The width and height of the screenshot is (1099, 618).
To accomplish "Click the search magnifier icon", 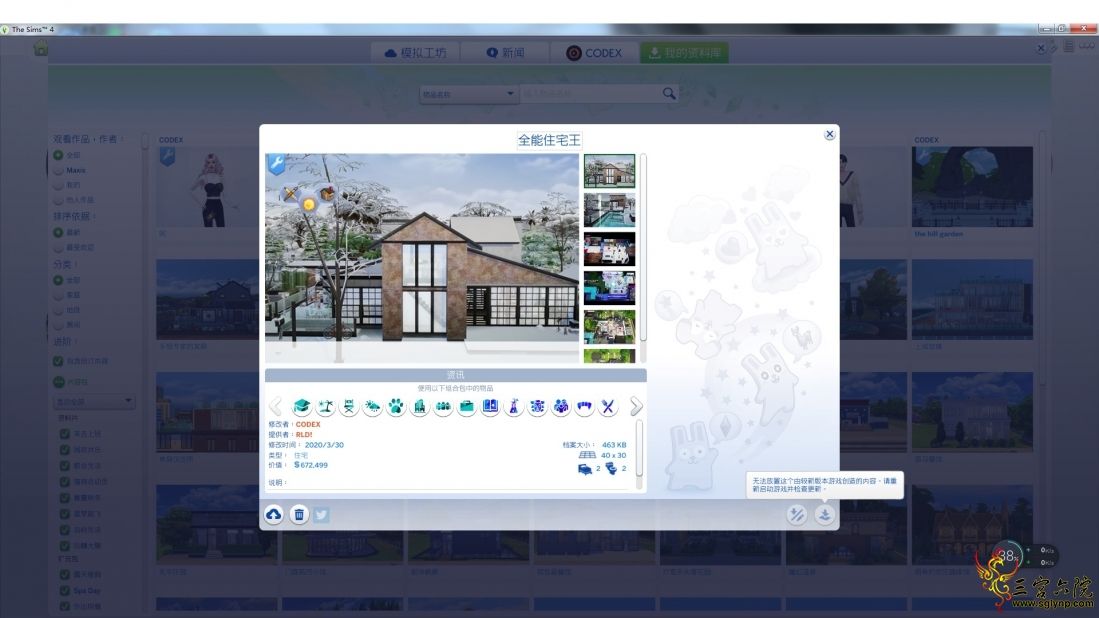I will 669,93.
